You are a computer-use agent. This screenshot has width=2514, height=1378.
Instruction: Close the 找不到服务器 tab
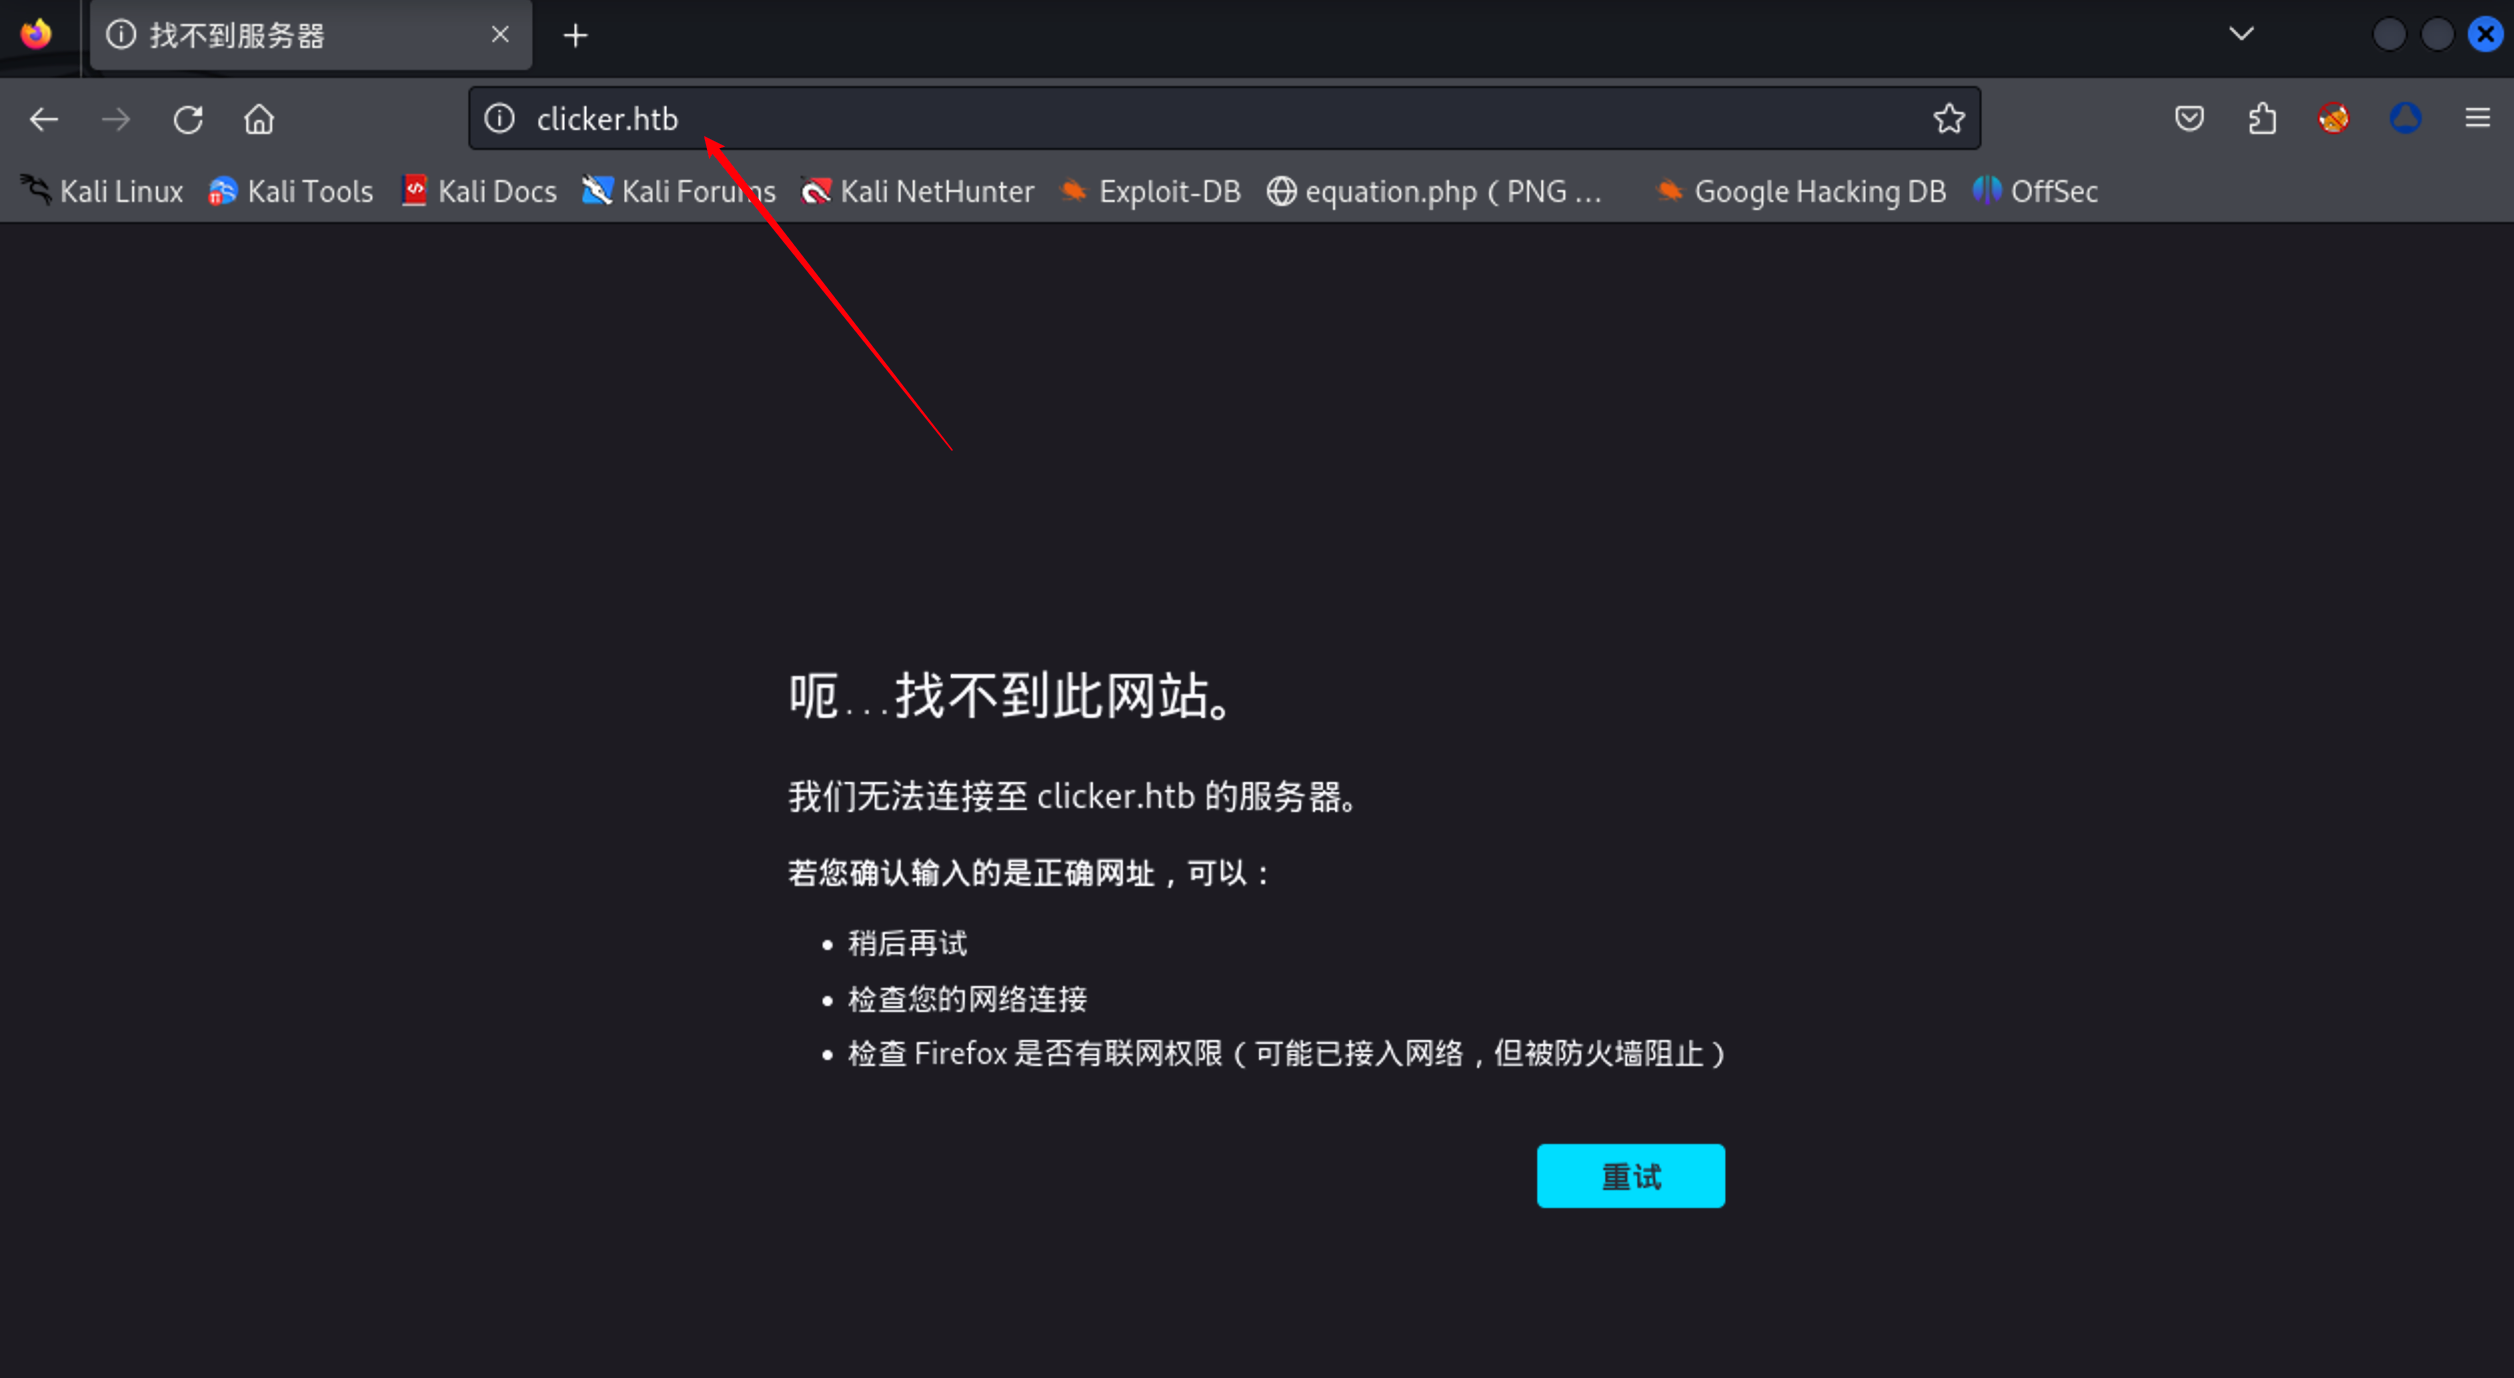point(500,35)
